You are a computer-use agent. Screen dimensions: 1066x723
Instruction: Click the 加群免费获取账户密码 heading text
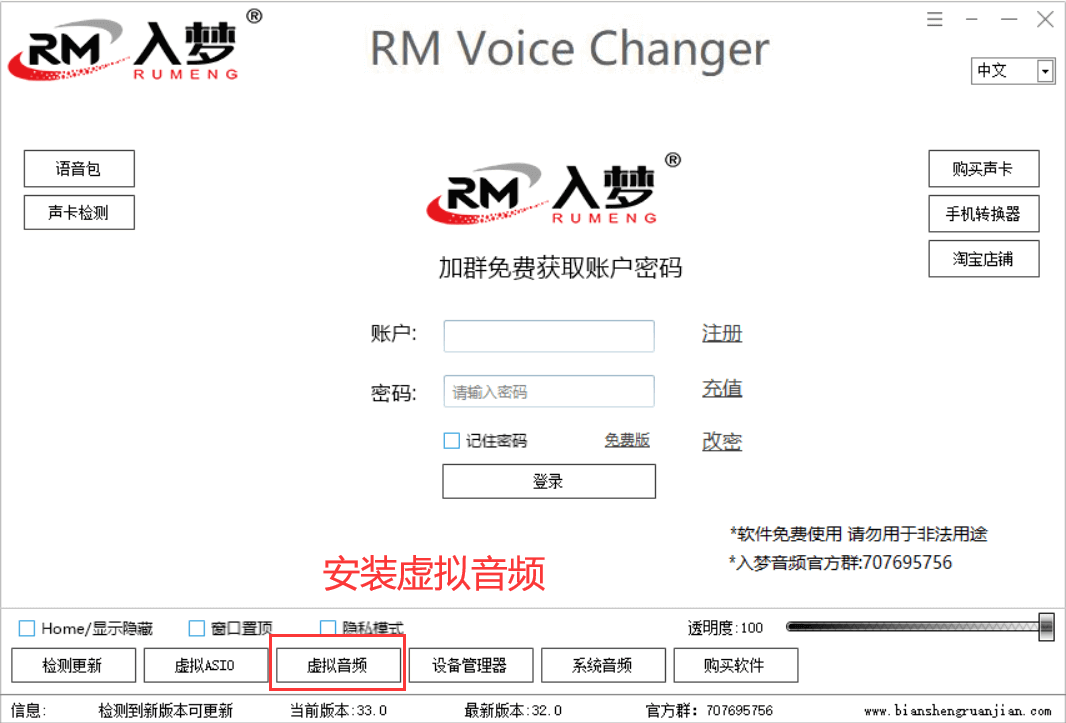pyautogui.click(x=560, y=267)
